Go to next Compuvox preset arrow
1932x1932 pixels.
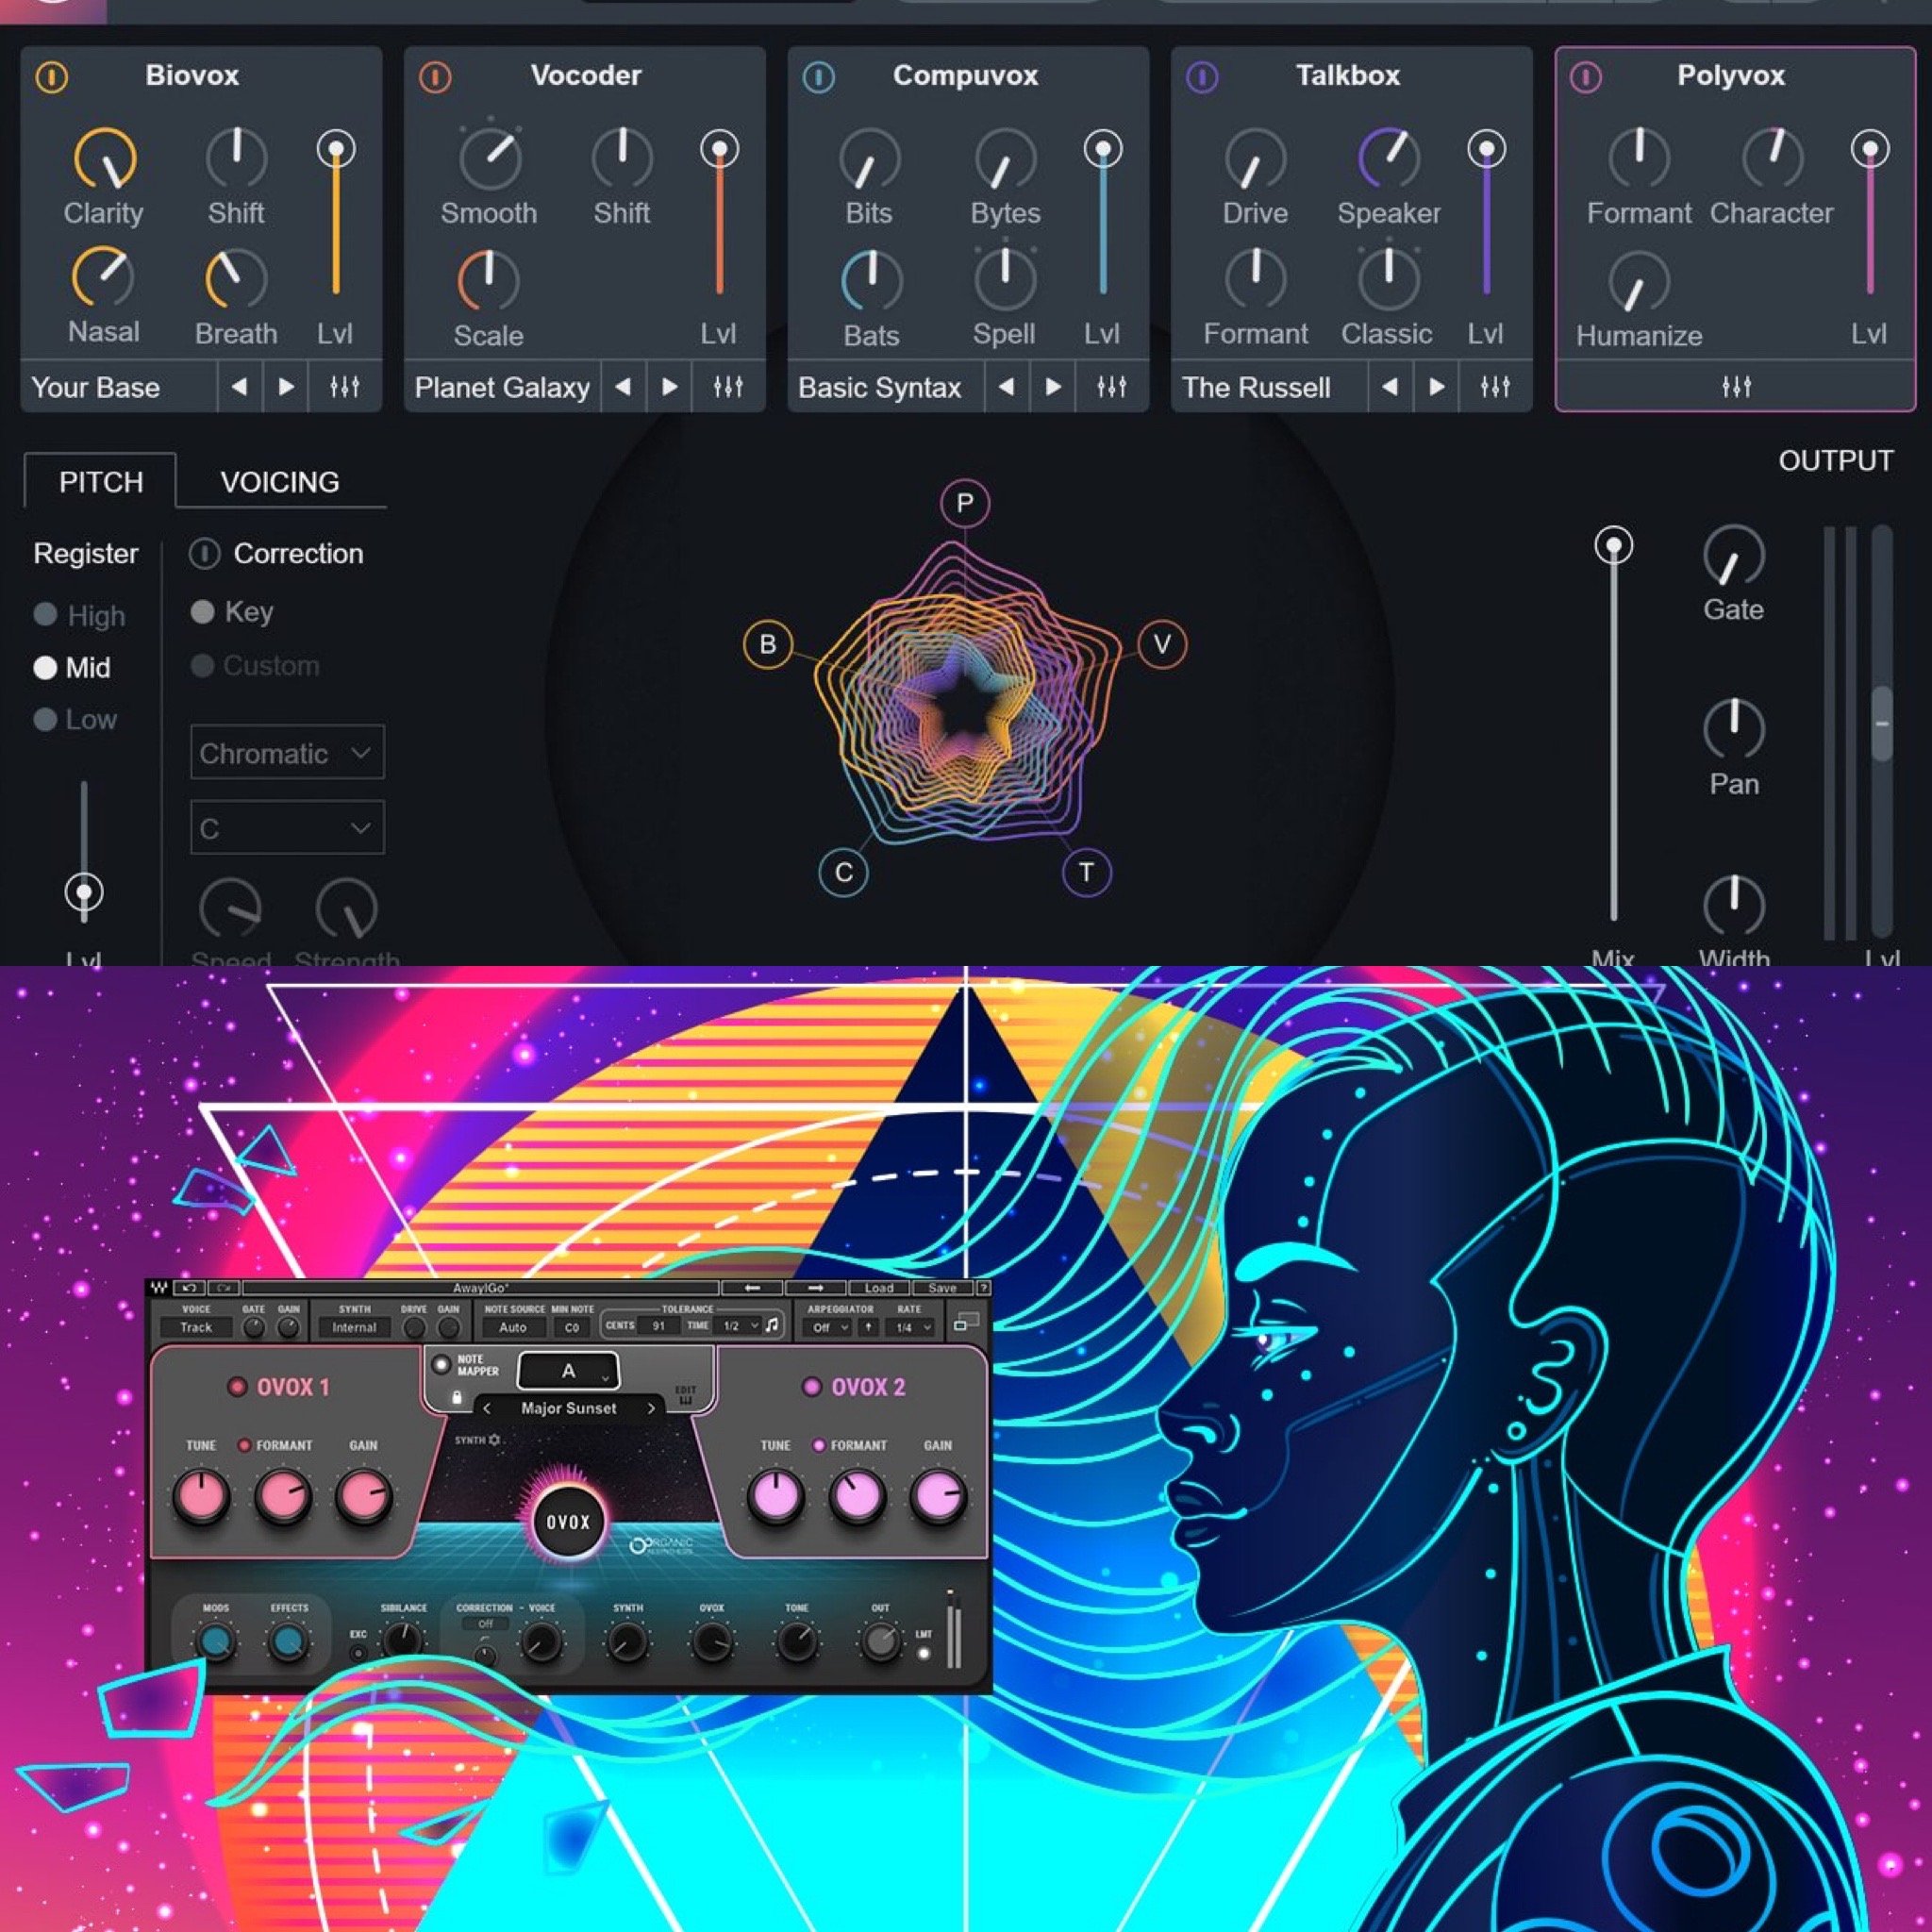pos(1052,387)
